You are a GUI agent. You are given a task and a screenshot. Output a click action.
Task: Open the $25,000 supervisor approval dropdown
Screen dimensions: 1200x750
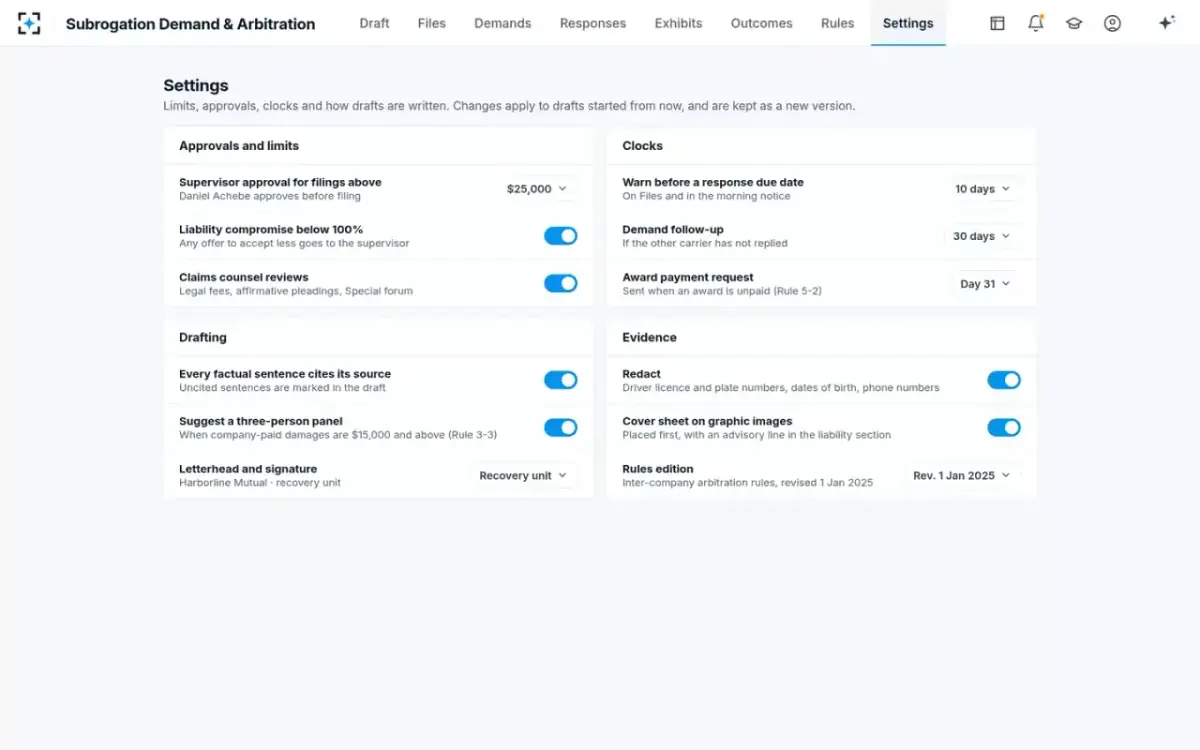pyautogui.click(x=537, y=189)
